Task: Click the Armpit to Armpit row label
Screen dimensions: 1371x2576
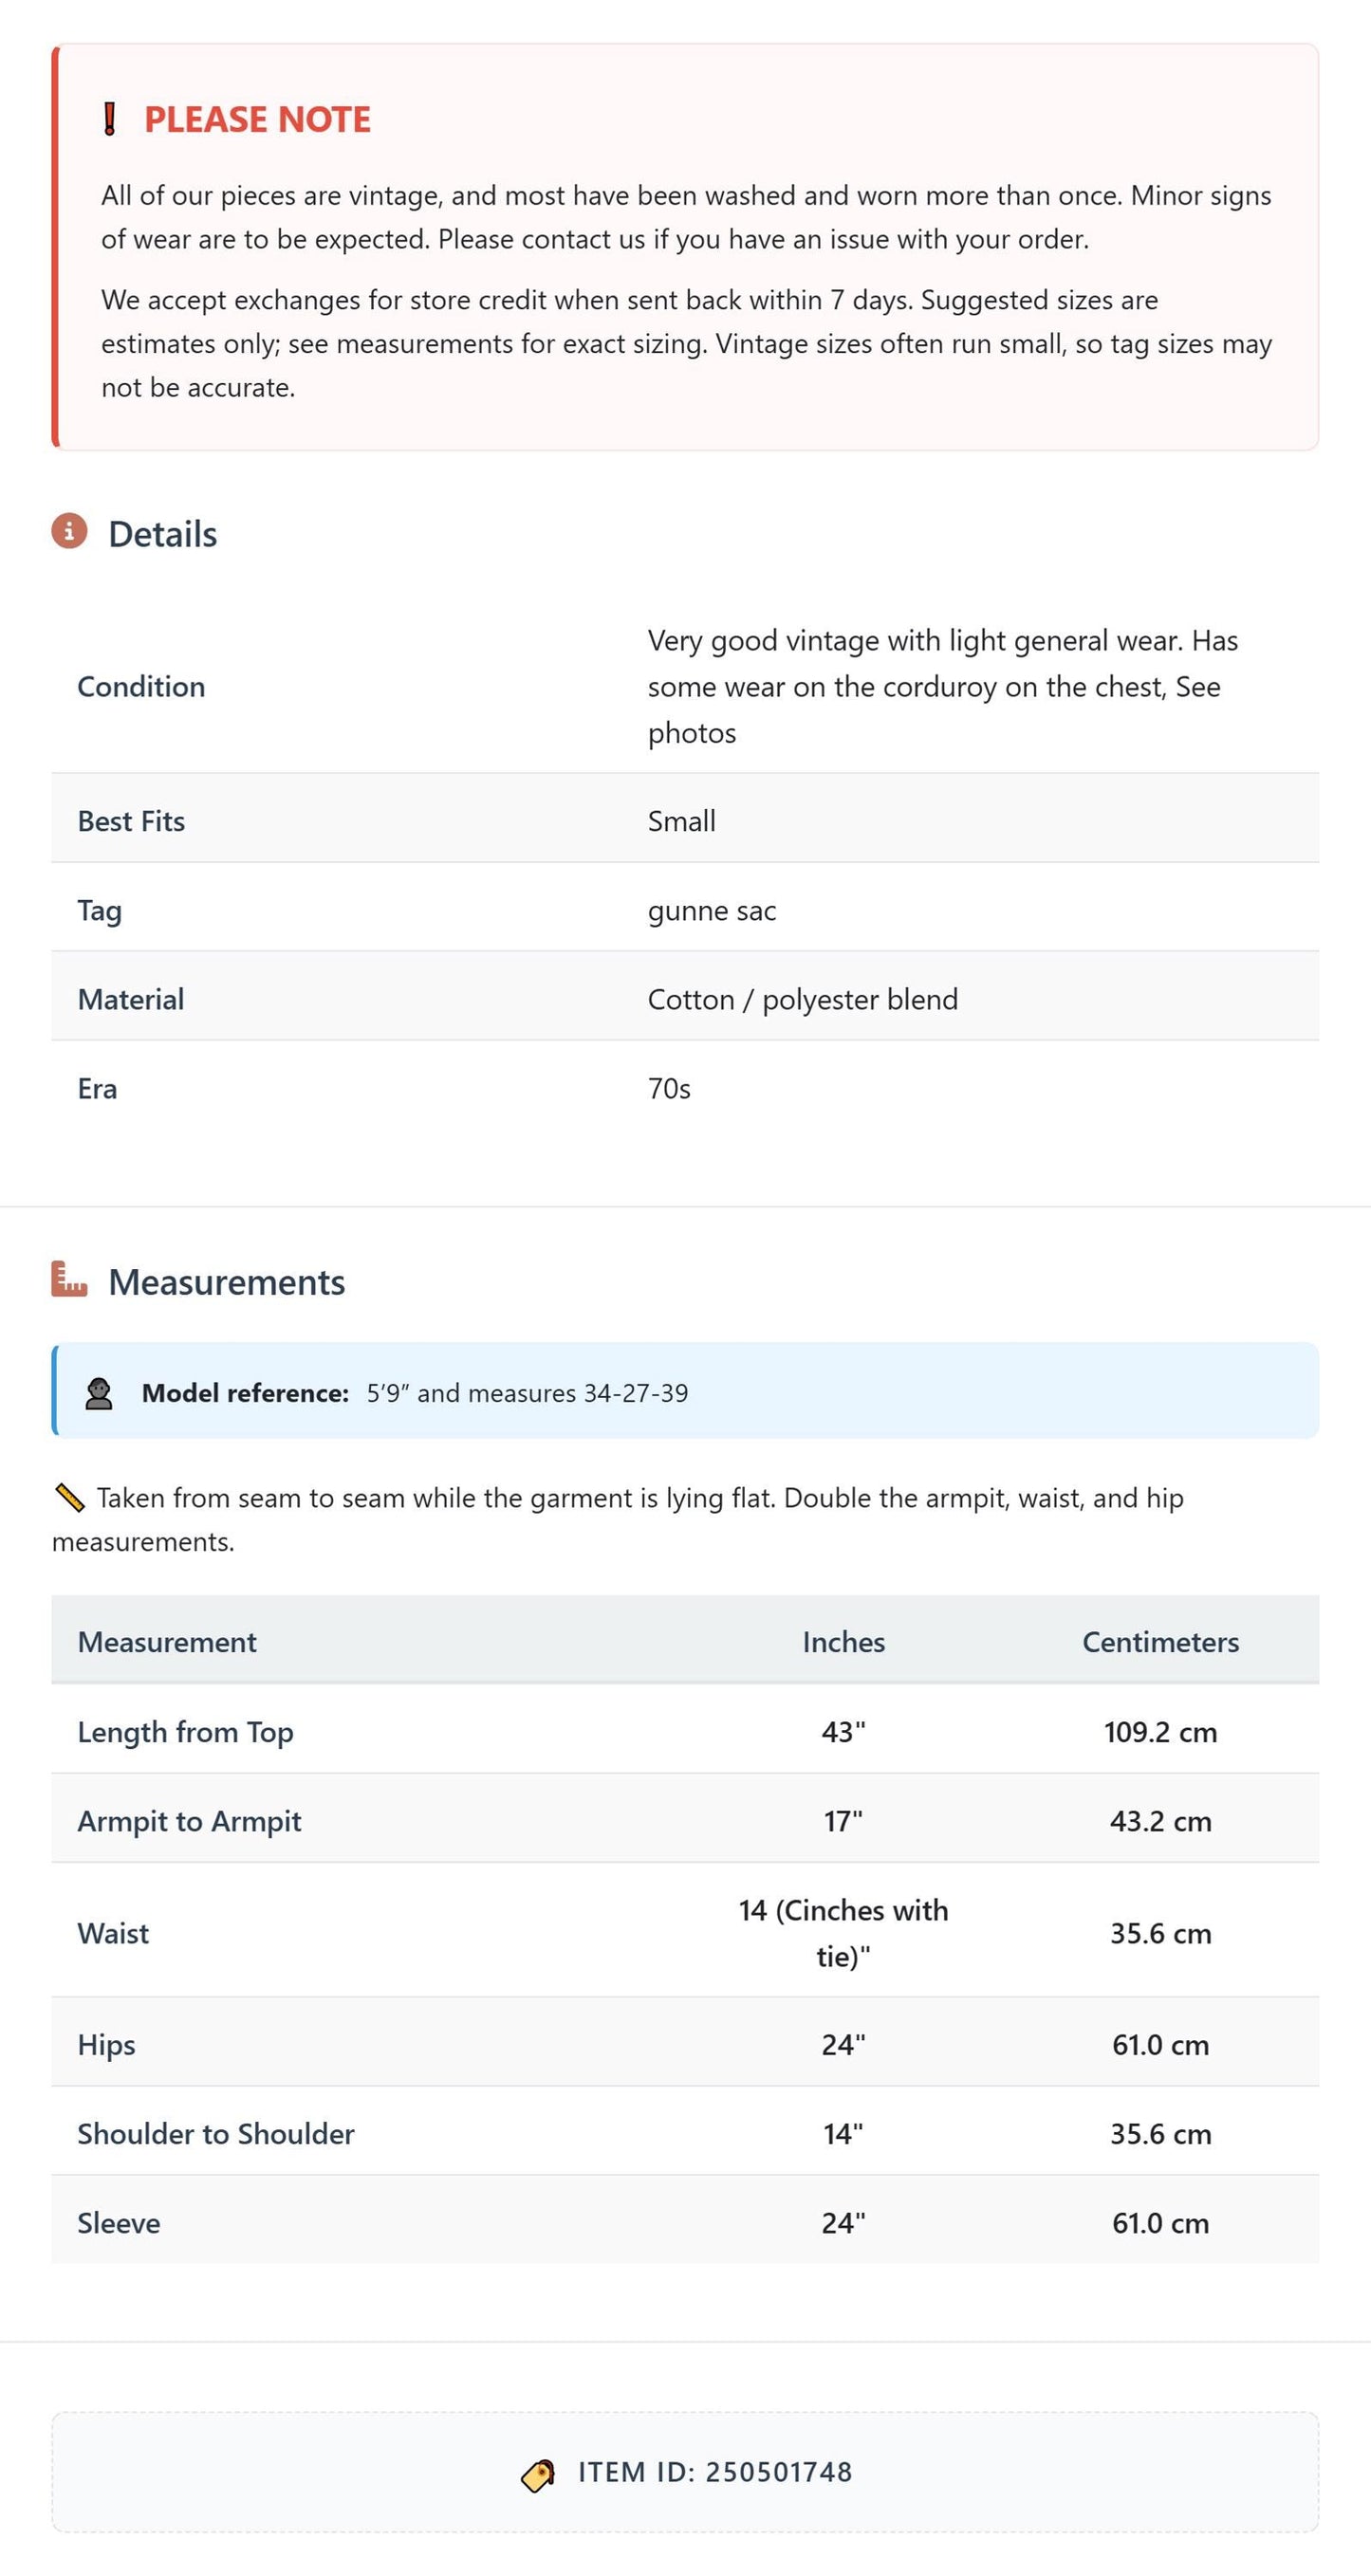Action: 189,1821
